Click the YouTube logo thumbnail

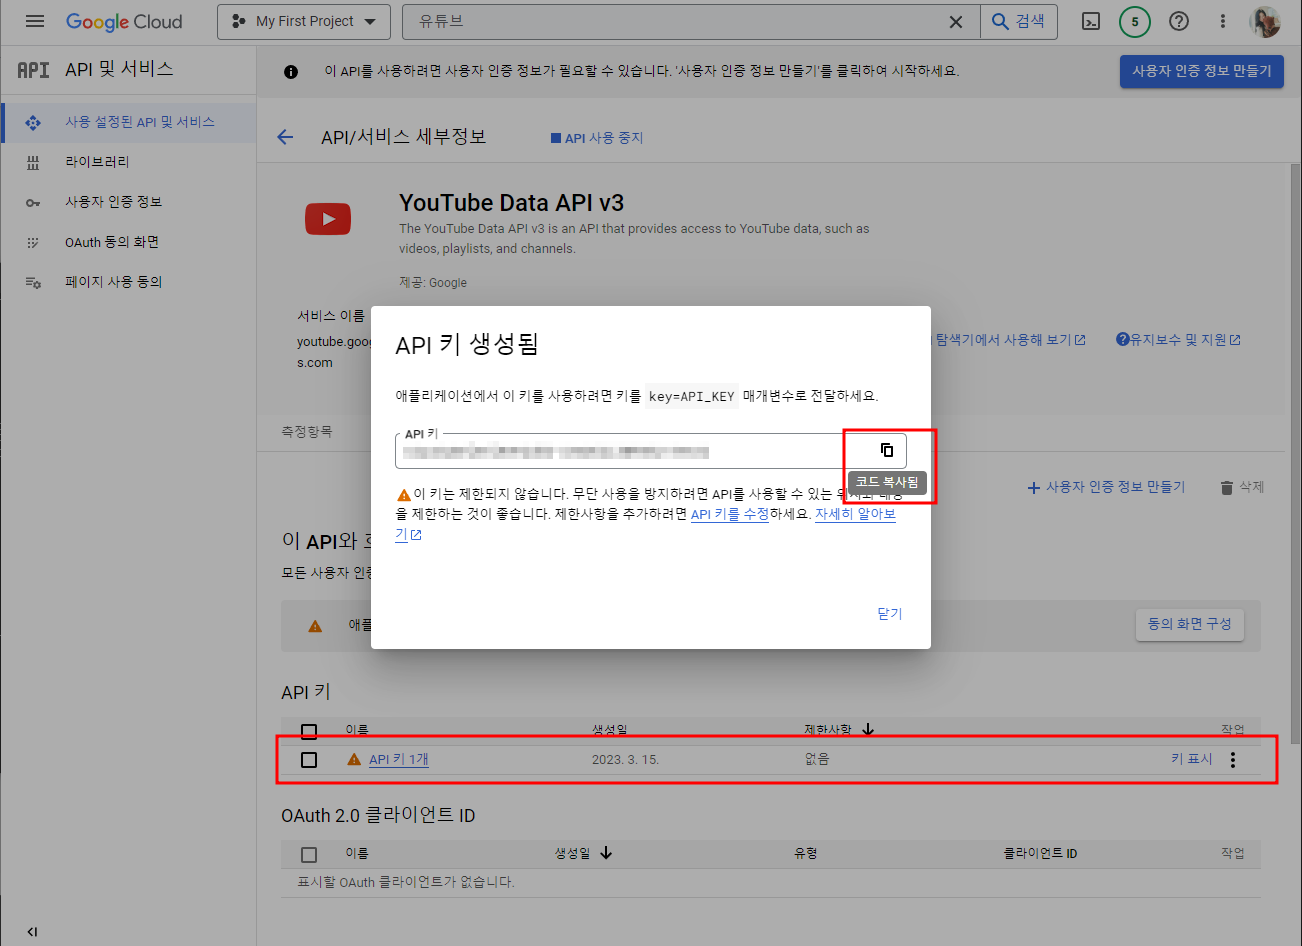coord(328,218)
